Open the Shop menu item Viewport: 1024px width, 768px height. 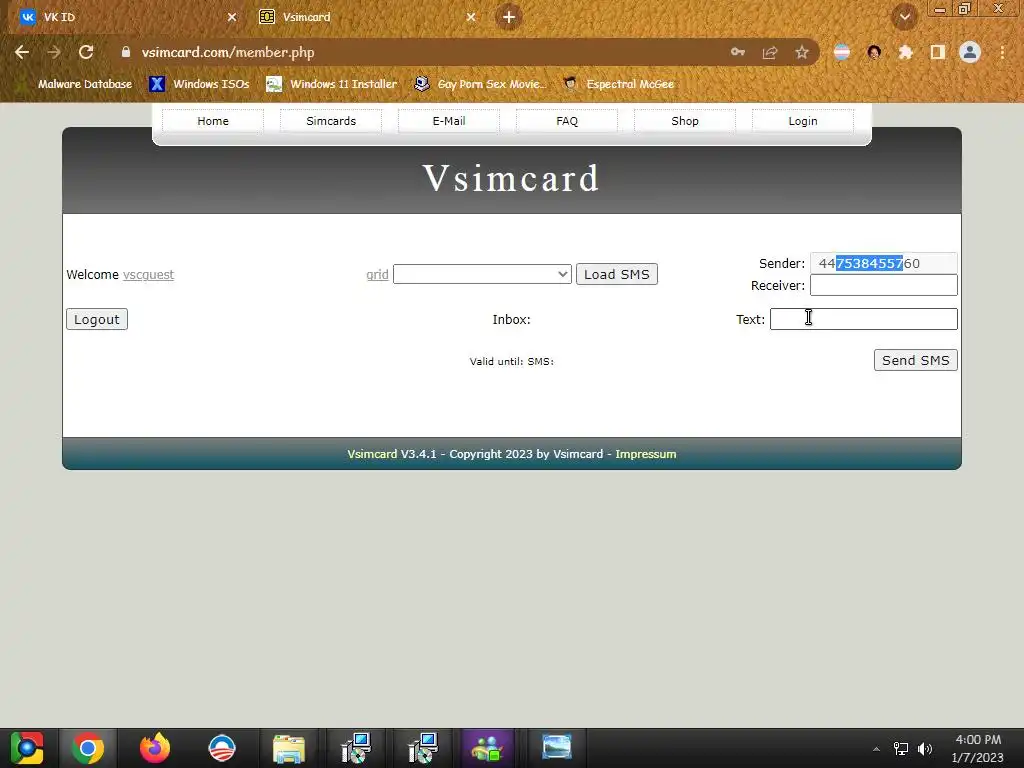click(685, 121)
